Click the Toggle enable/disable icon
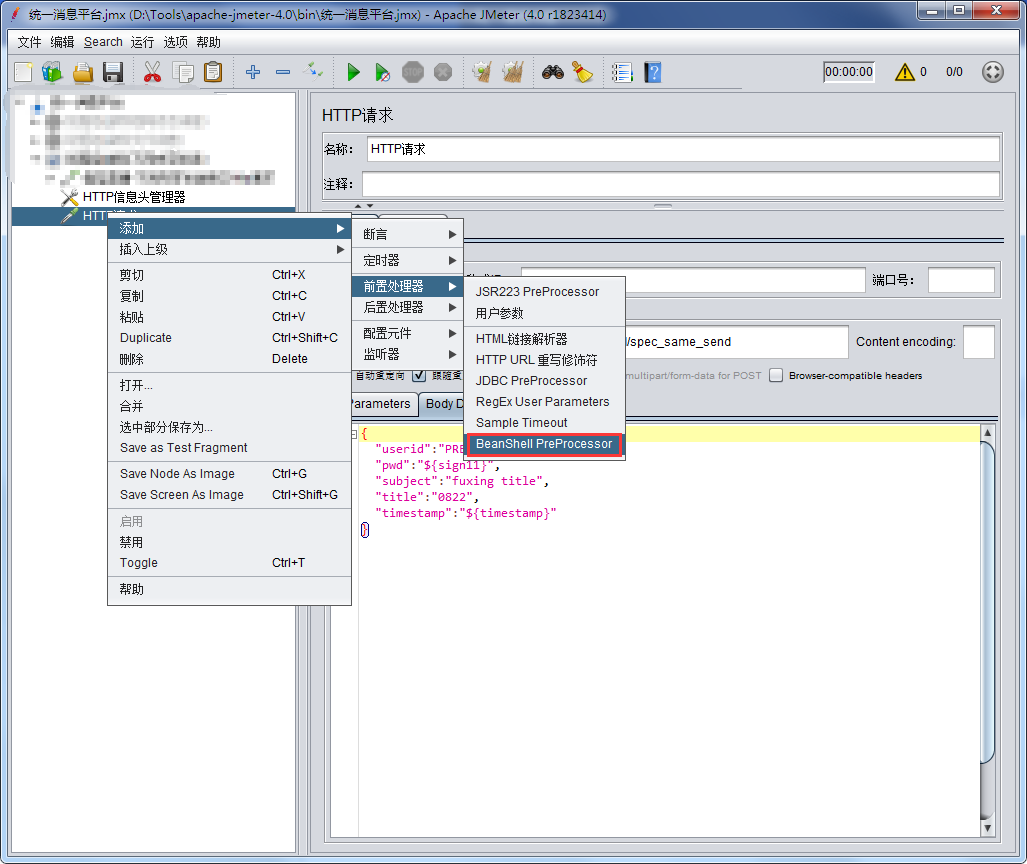 point(313,70)
